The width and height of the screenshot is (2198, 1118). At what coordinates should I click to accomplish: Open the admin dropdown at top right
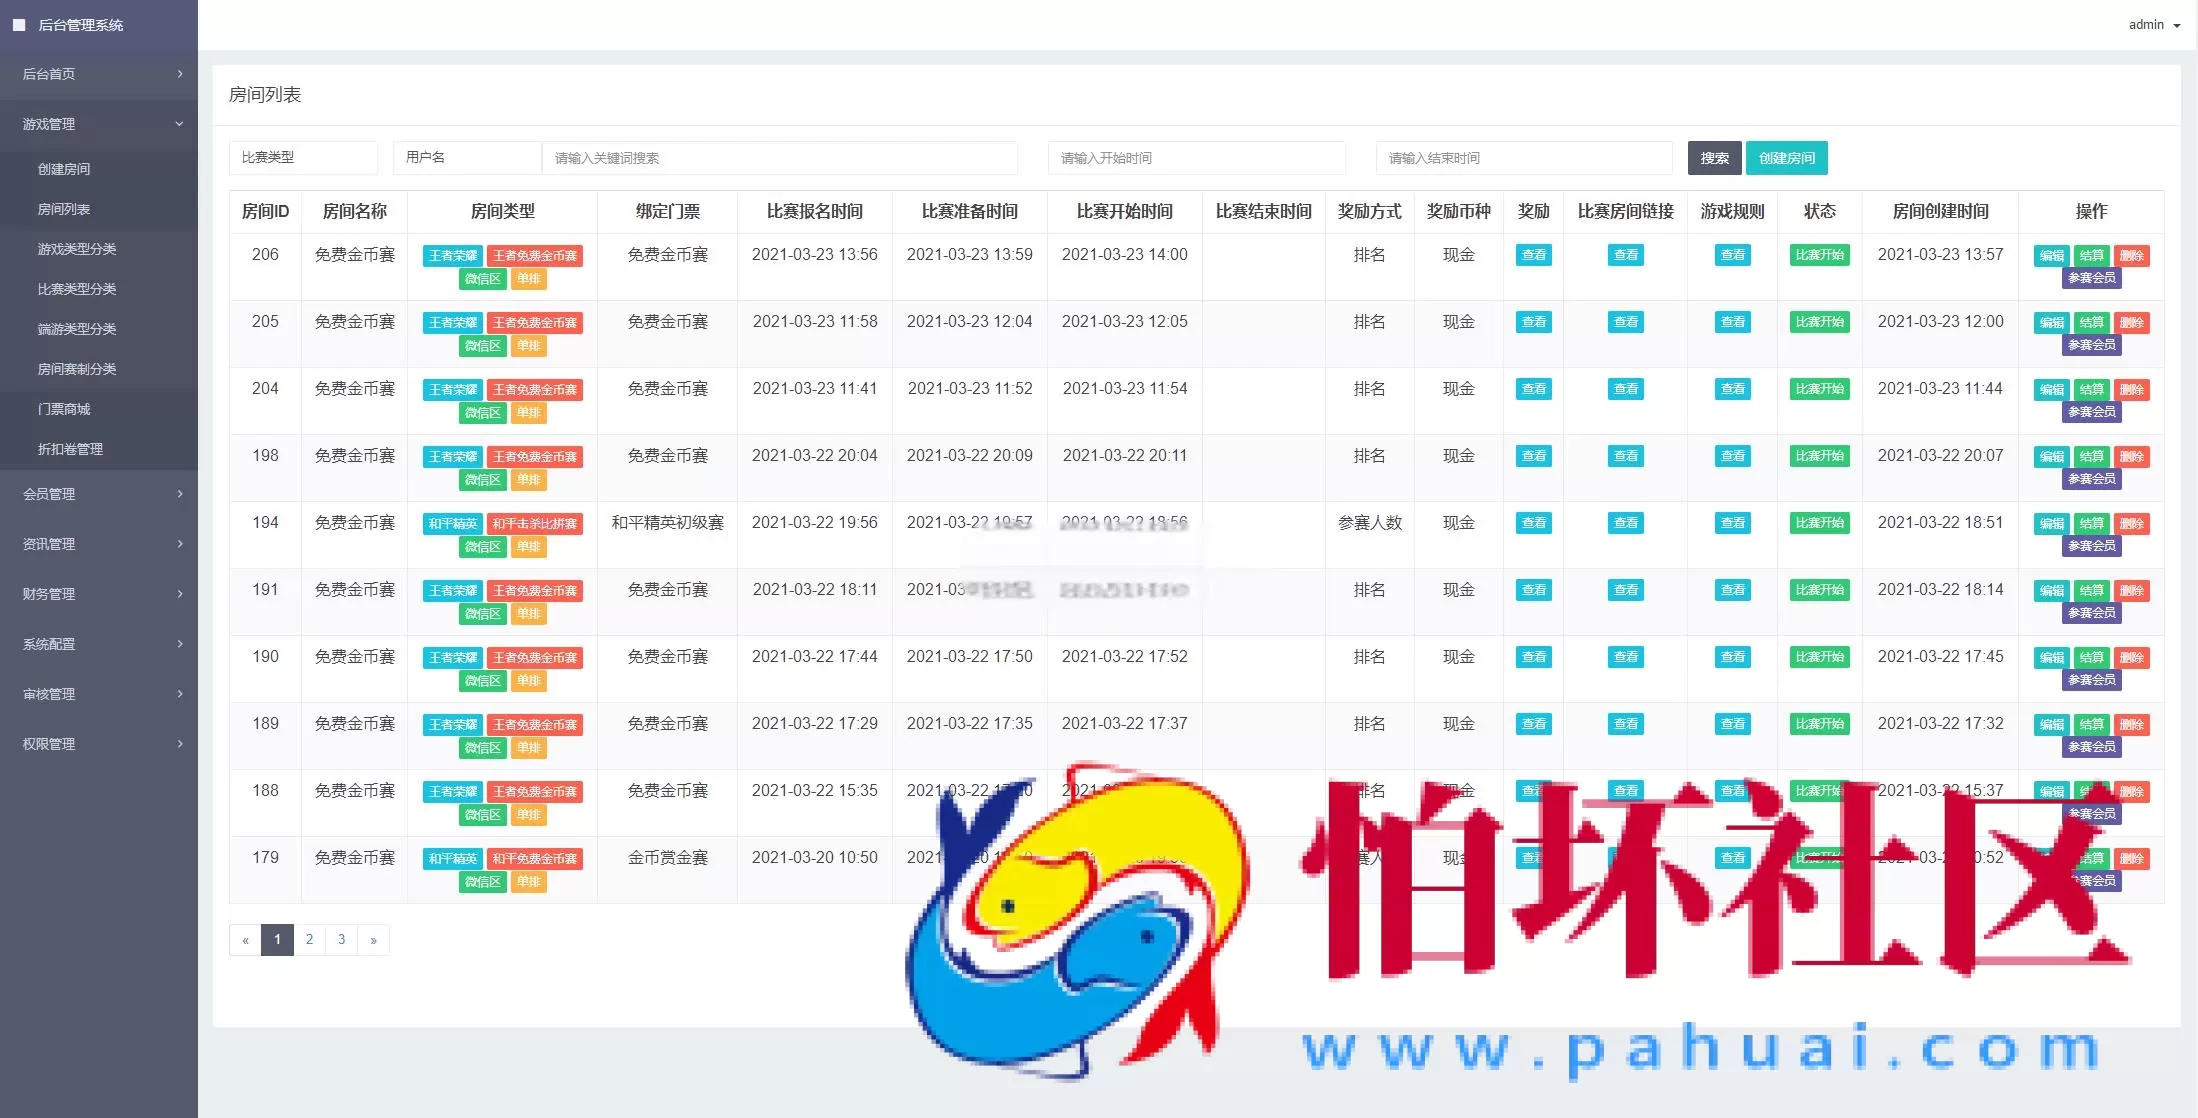pyautogui.click(x=2151, y=24)
